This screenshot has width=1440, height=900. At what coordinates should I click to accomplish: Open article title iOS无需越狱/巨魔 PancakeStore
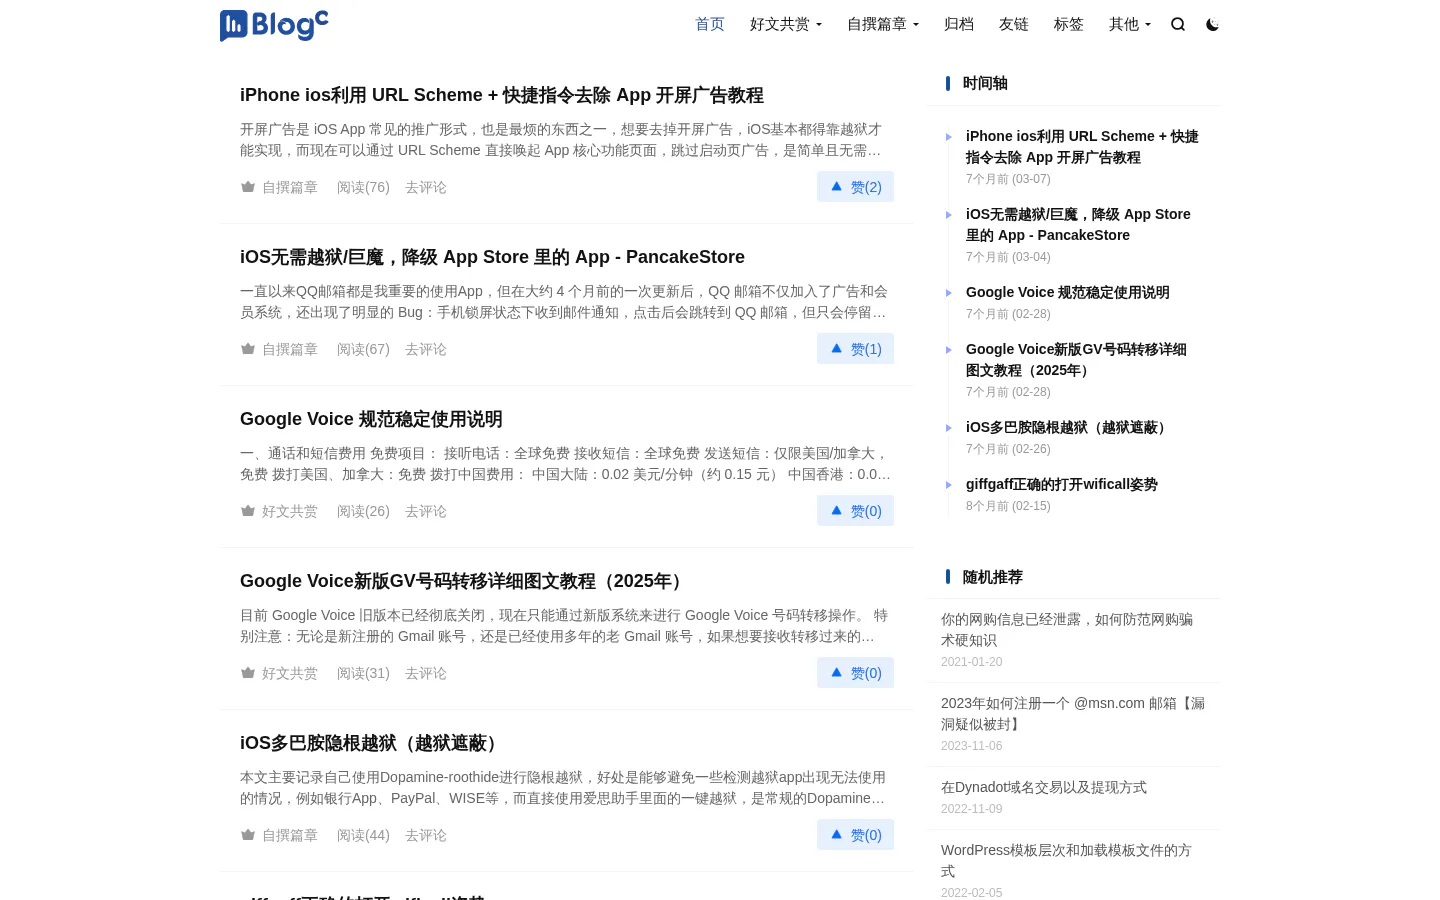[492, 257]
